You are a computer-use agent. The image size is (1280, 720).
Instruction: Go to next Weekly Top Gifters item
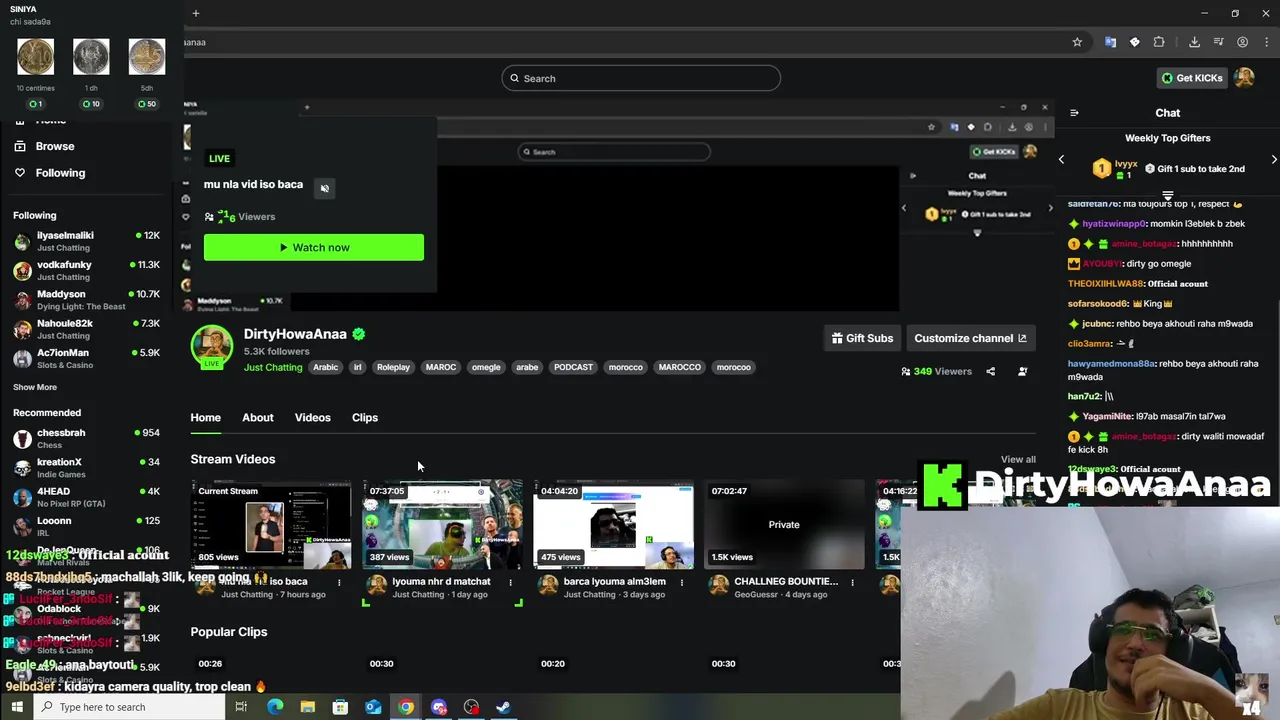(x=1274, y=159)
